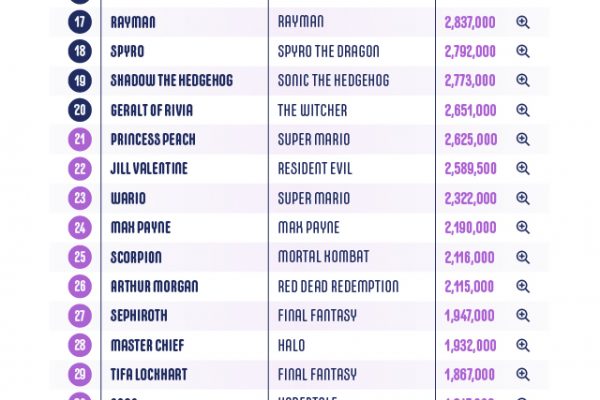
Task: Click the Mortal Kombat franchise entry
Action: click(323, 257)
